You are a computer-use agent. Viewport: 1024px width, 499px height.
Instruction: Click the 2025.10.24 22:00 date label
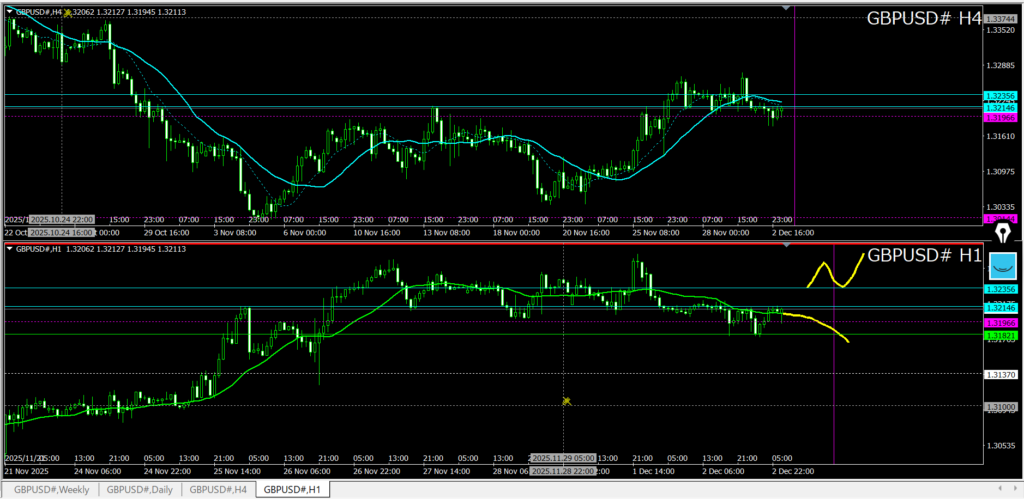click(x=61, y=219)
